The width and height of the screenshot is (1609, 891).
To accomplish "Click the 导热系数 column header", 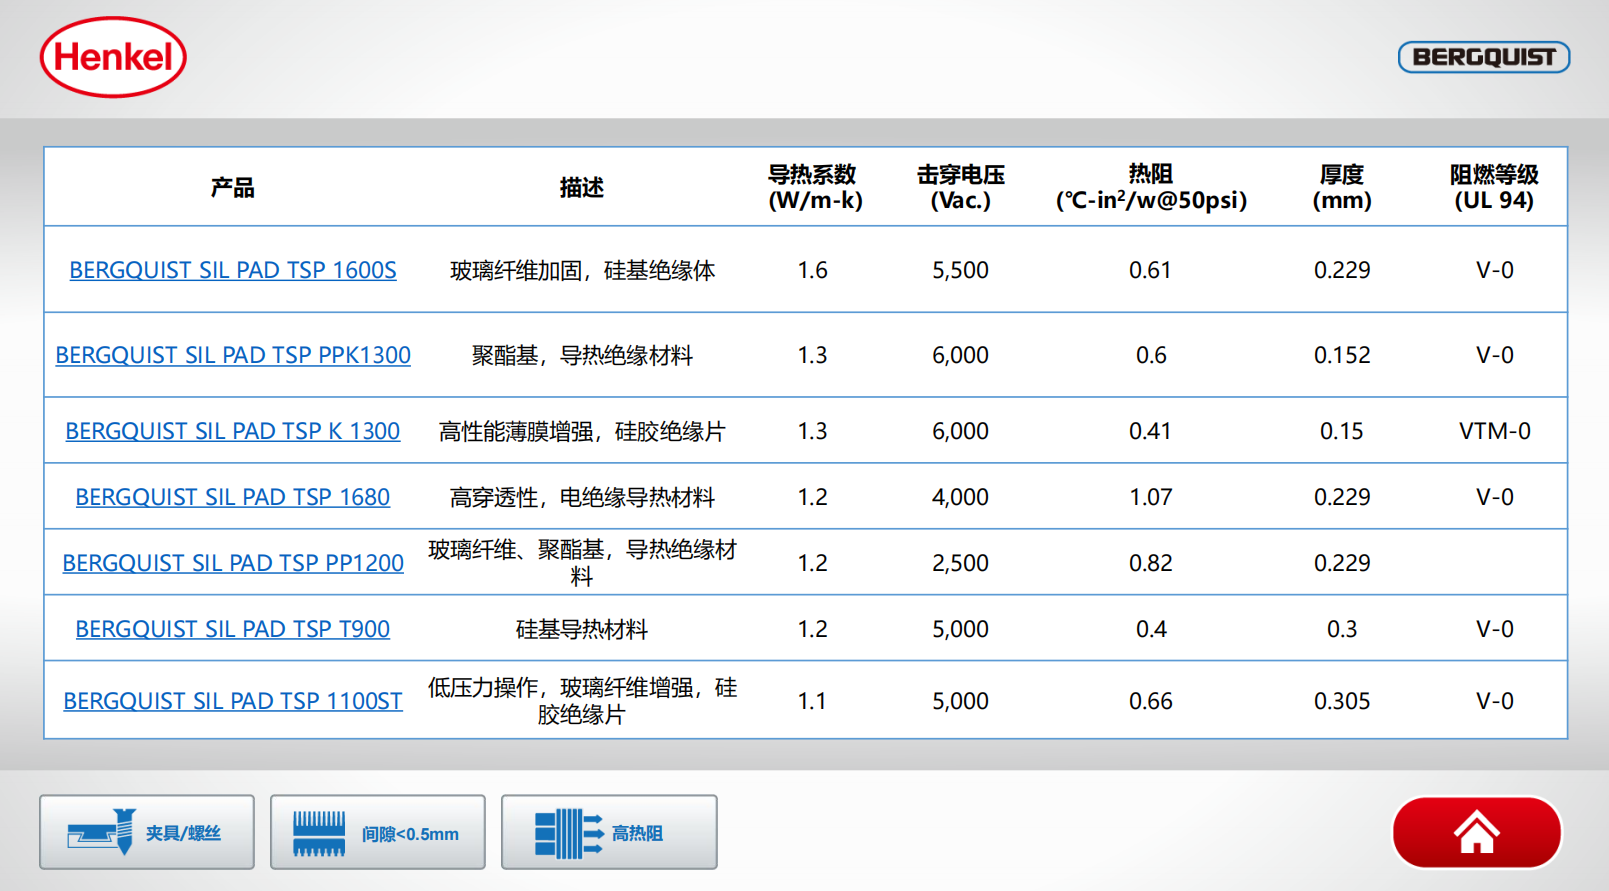I will click(813, 187).
